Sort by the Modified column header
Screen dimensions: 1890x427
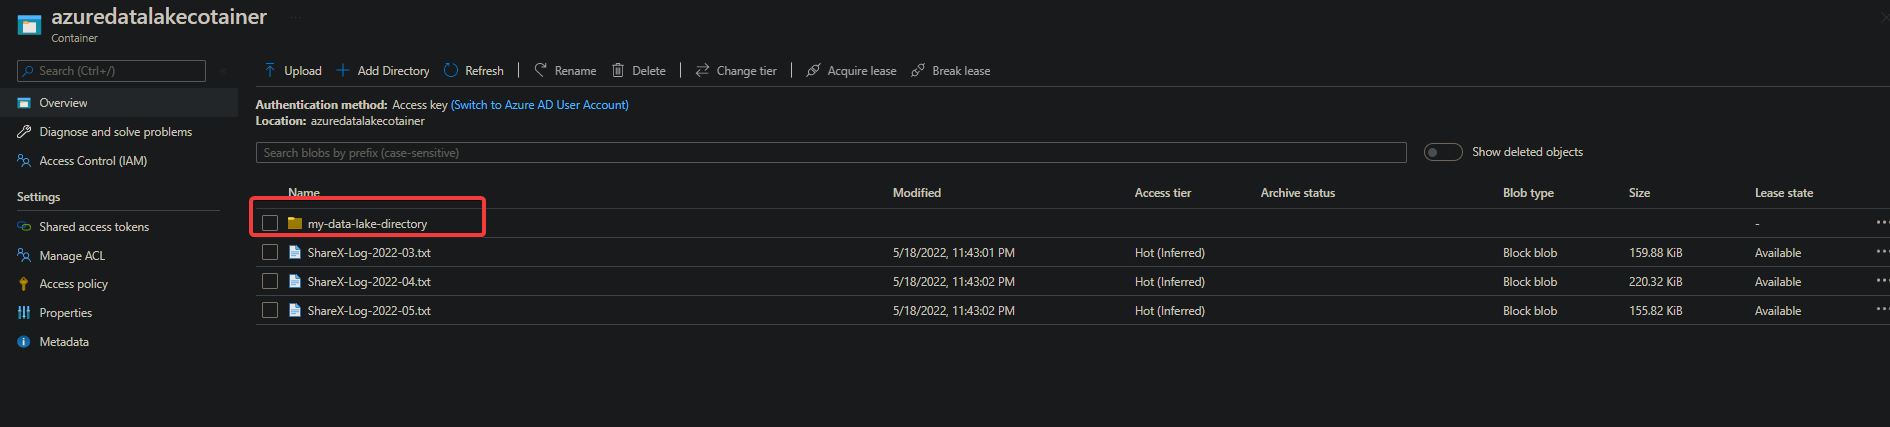[917, 193]
